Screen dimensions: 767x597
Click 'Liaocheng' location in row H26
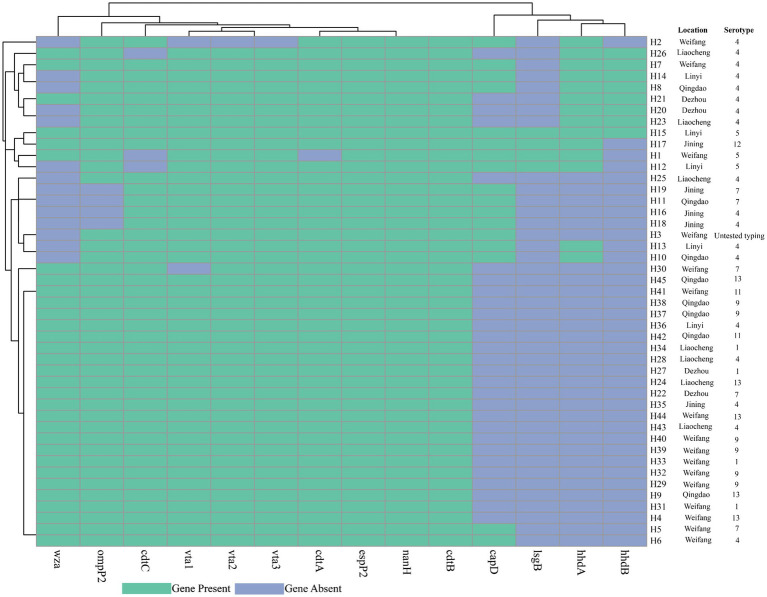[694, 53]
